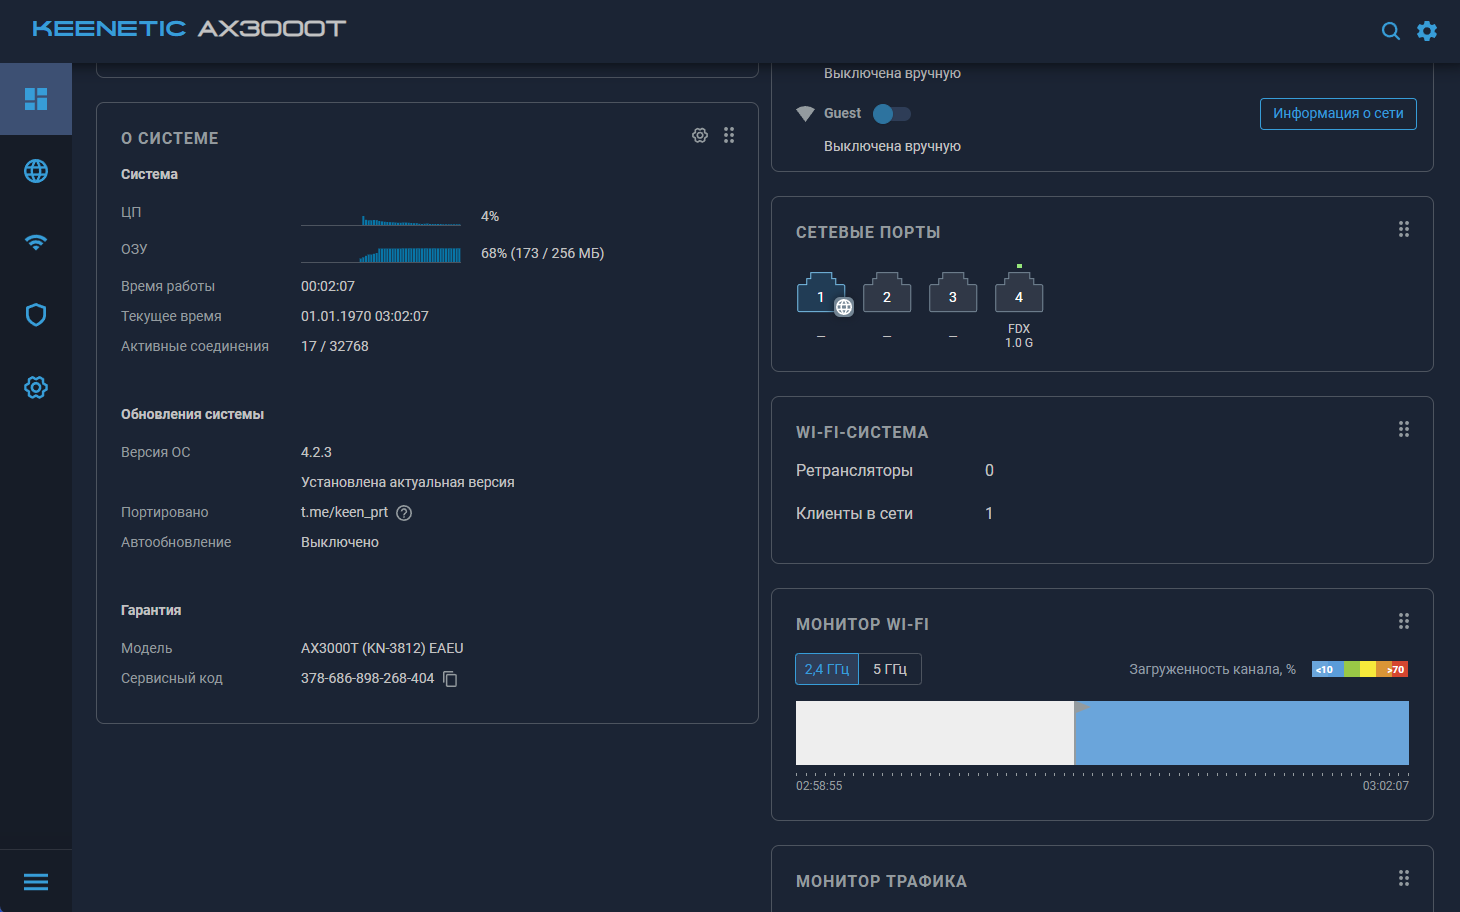Open the search icon in the header
This screenshot has height=912, width=1460.
[x=1390, y=31]
